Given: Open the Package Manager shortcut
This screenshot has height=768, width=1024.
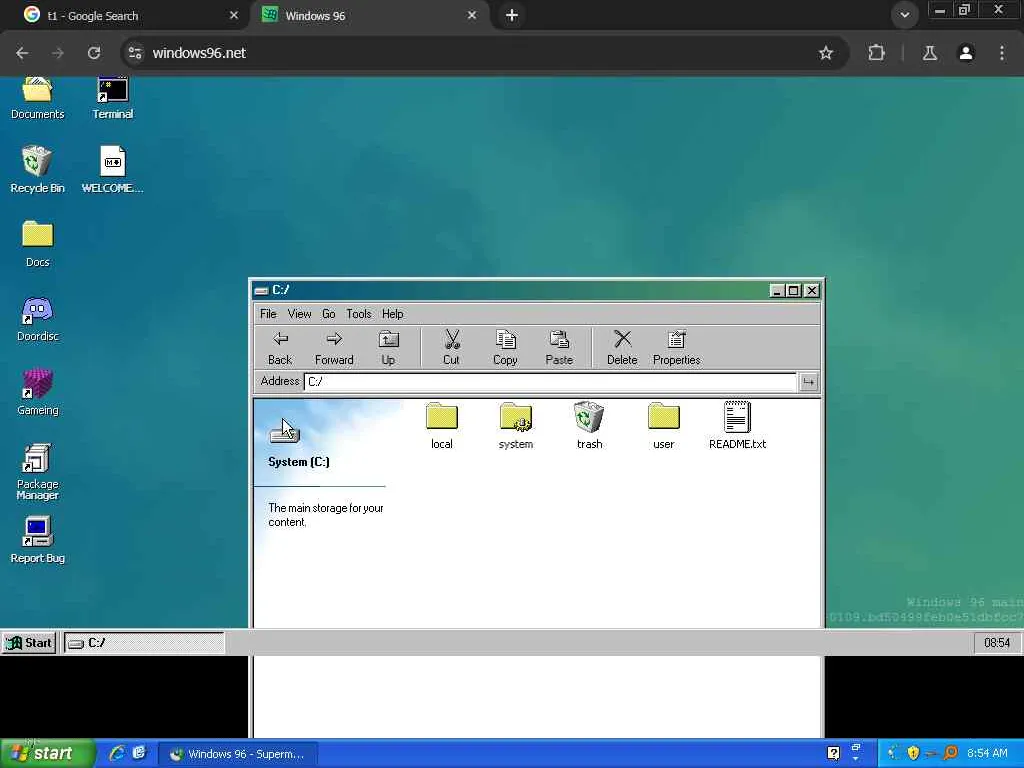Looking at the screenshot, I should (x=37, y=472).
